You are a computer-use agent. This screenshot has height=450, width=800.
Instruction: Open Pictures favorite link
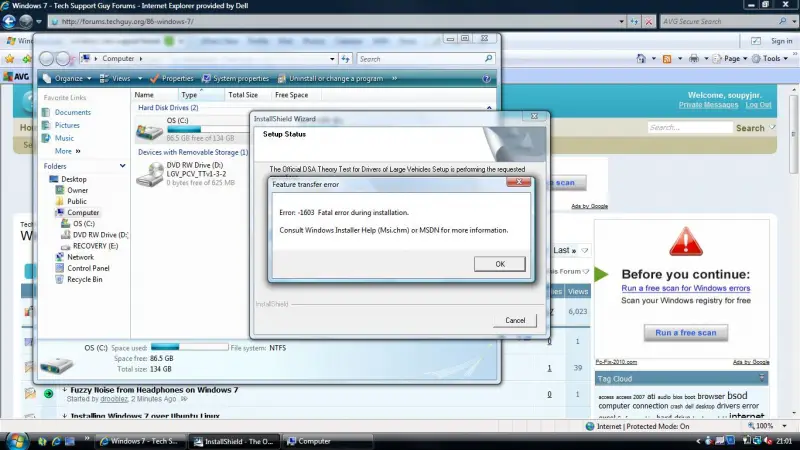67,125
